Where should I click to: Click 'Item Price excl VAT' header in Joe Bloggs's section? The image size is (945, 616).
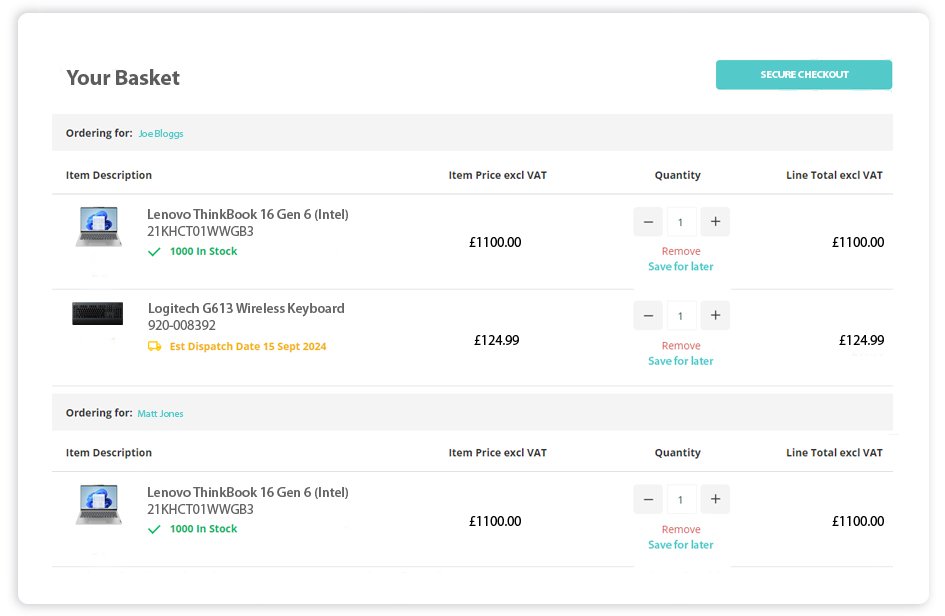pos(497,175)
